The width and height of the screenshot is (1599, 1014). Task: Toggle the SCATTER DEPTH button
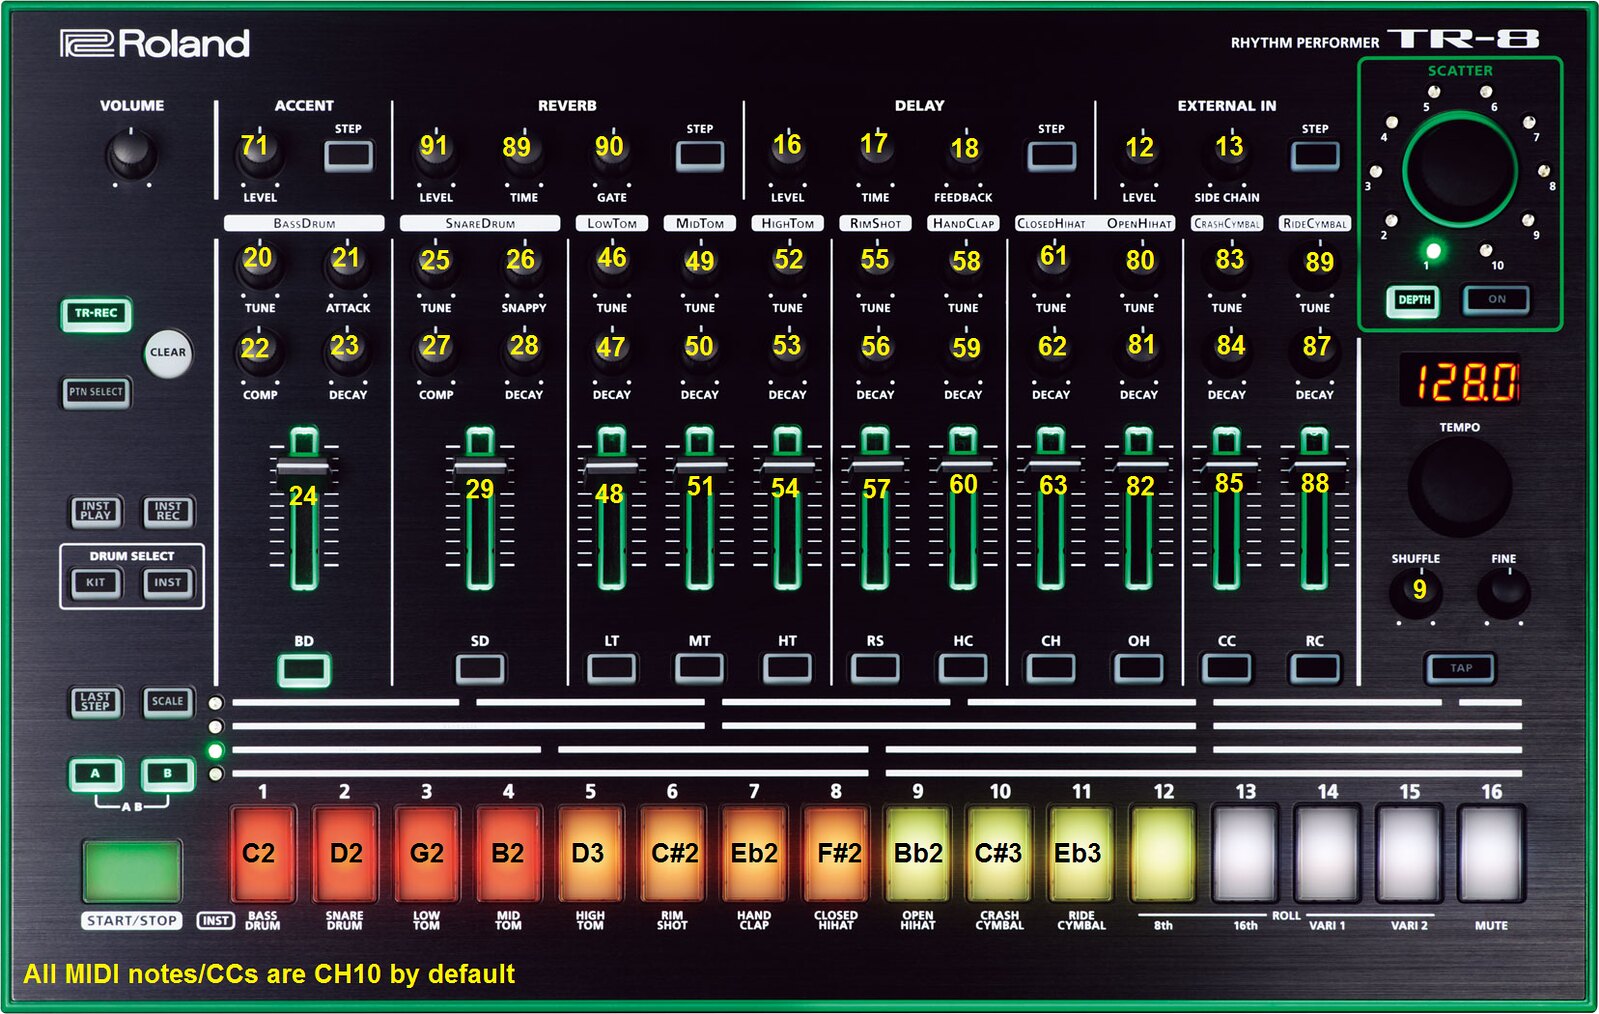(1414, 300)
